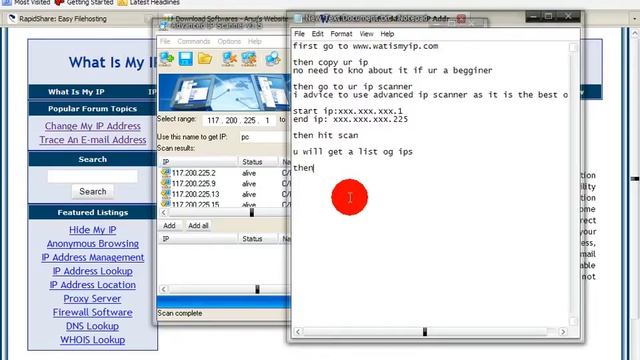The height and width of the screenshot is (360, 640).
Task: Select computer icon beside 117.200.225.13
Action: pyautogui.click(x=166, y=194)
